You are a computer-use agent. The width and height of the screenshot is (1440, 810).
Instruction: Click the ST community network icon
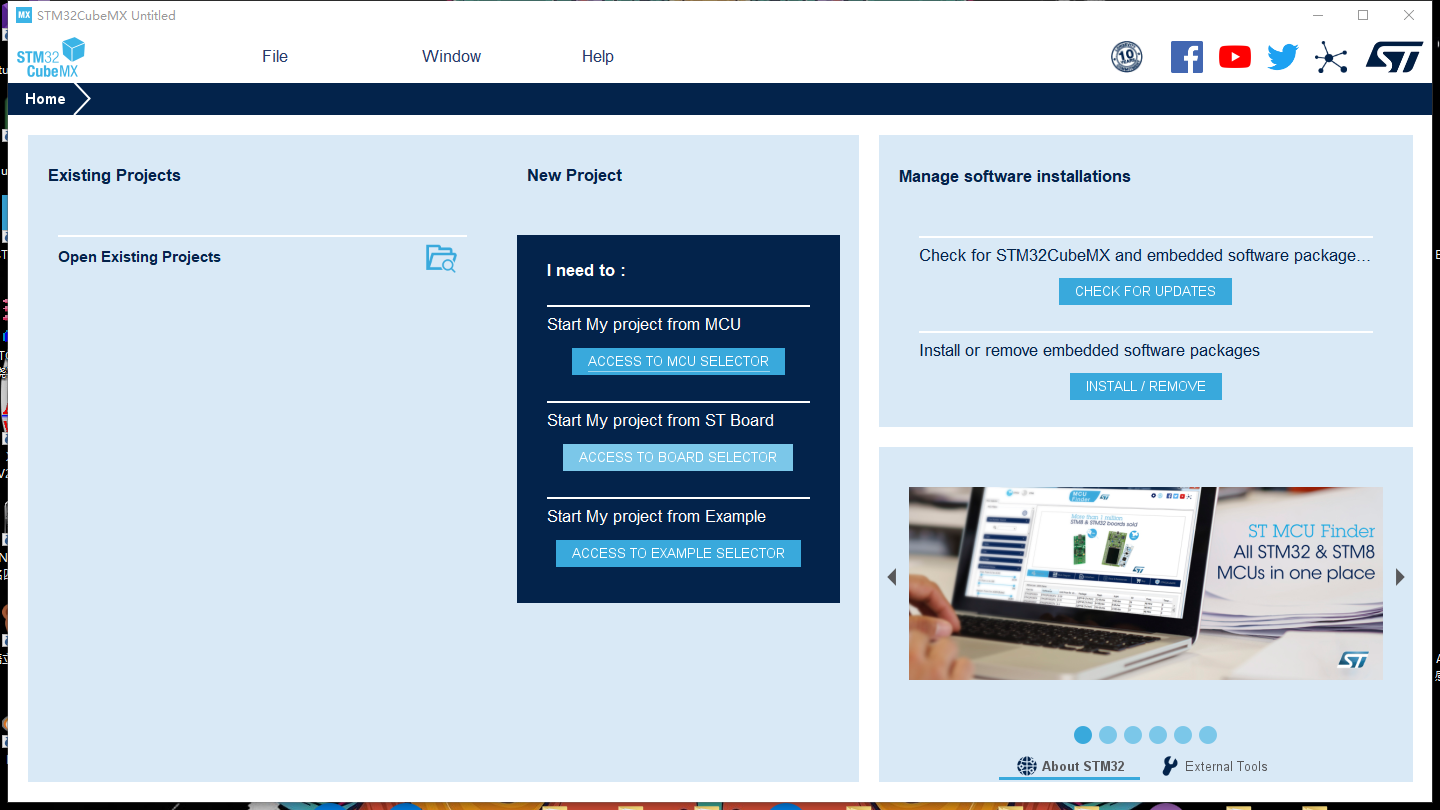(1331, 57)
